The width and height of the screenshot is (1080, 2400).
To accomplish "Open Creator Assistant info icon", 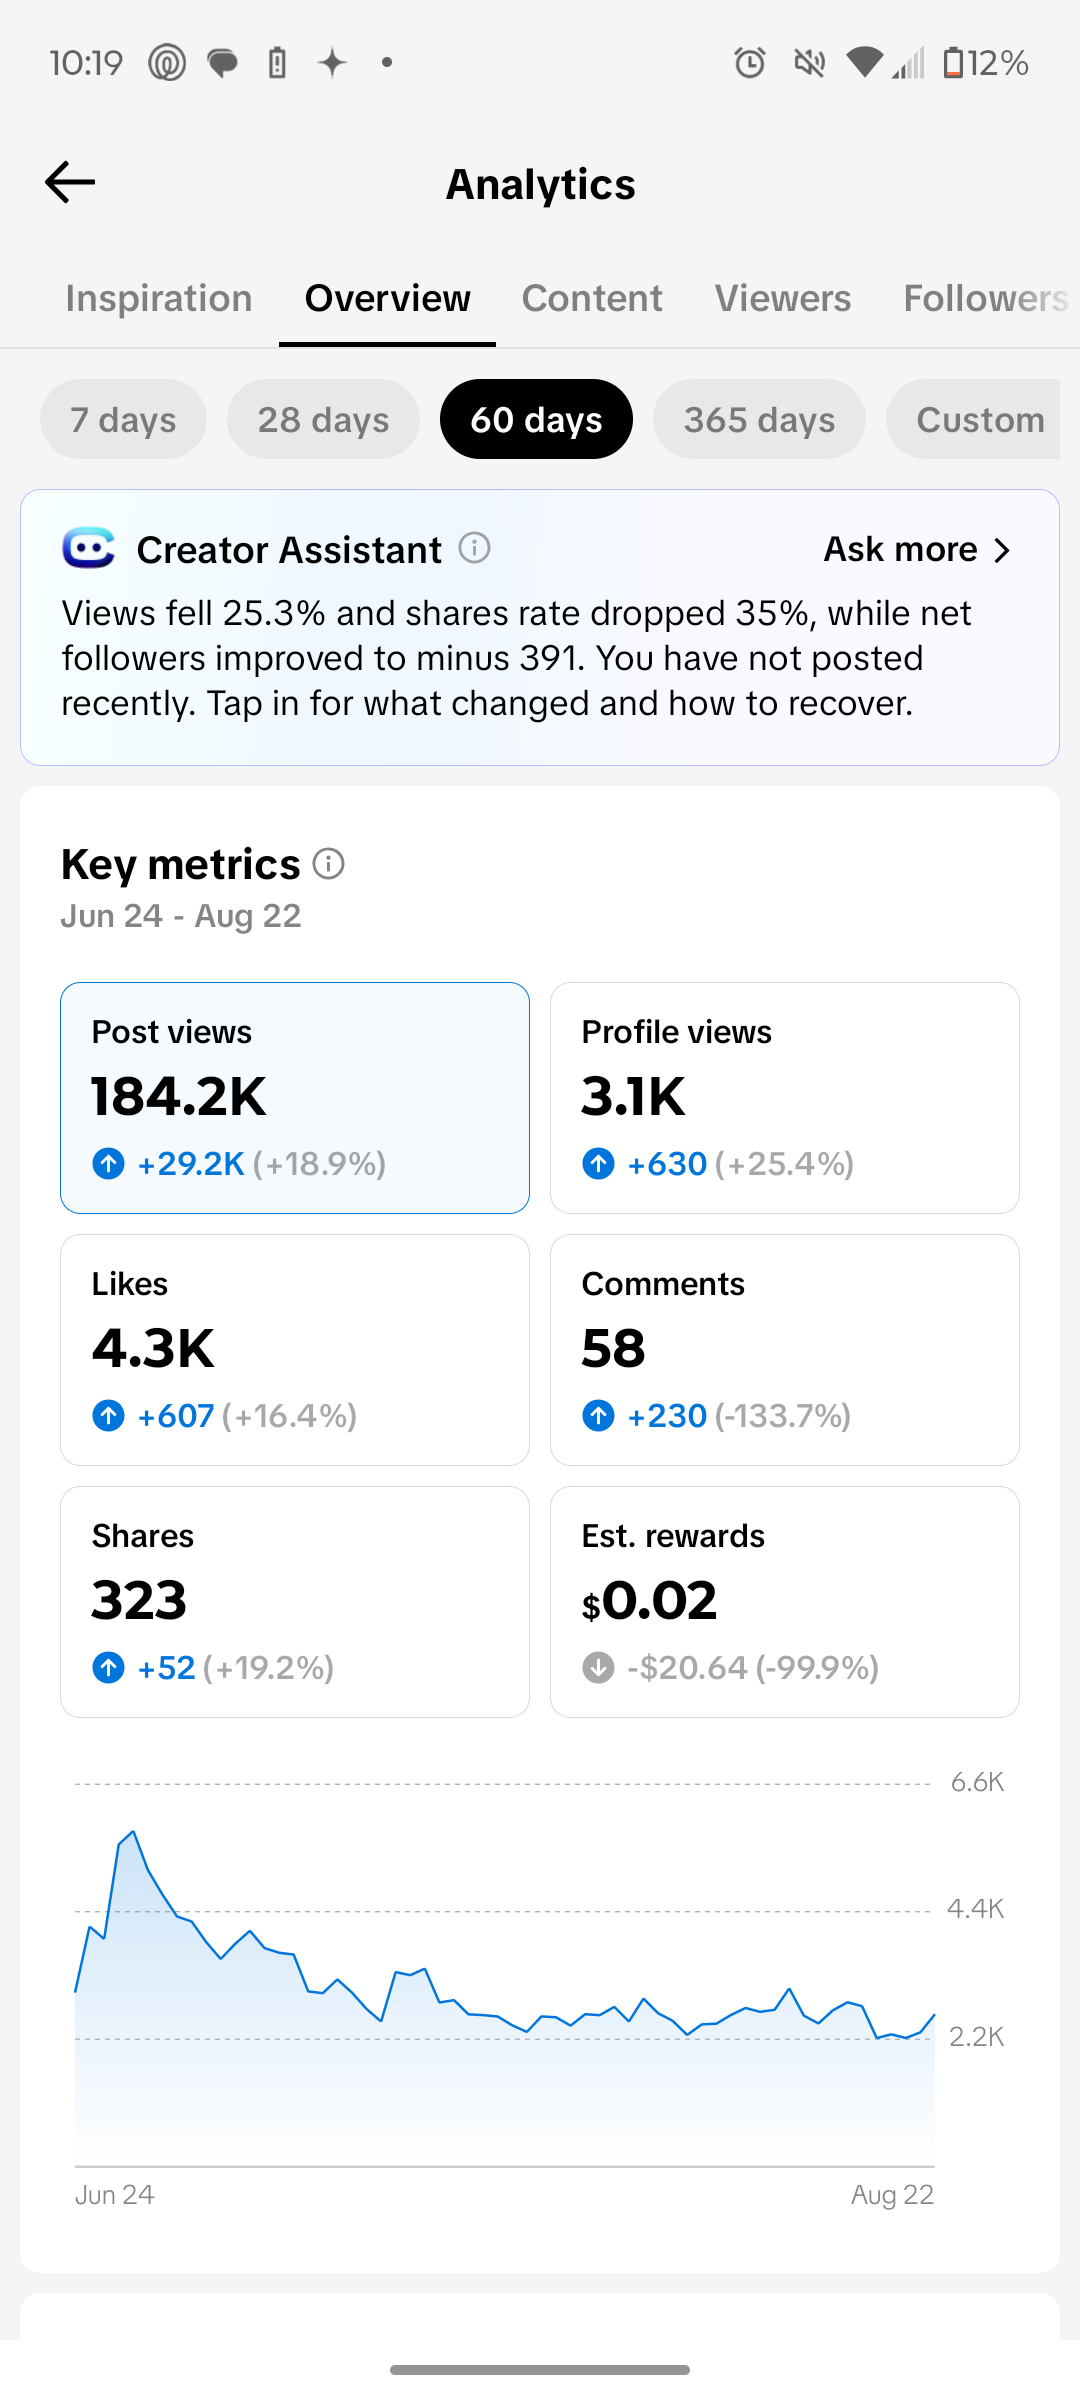I will (474, 548).
